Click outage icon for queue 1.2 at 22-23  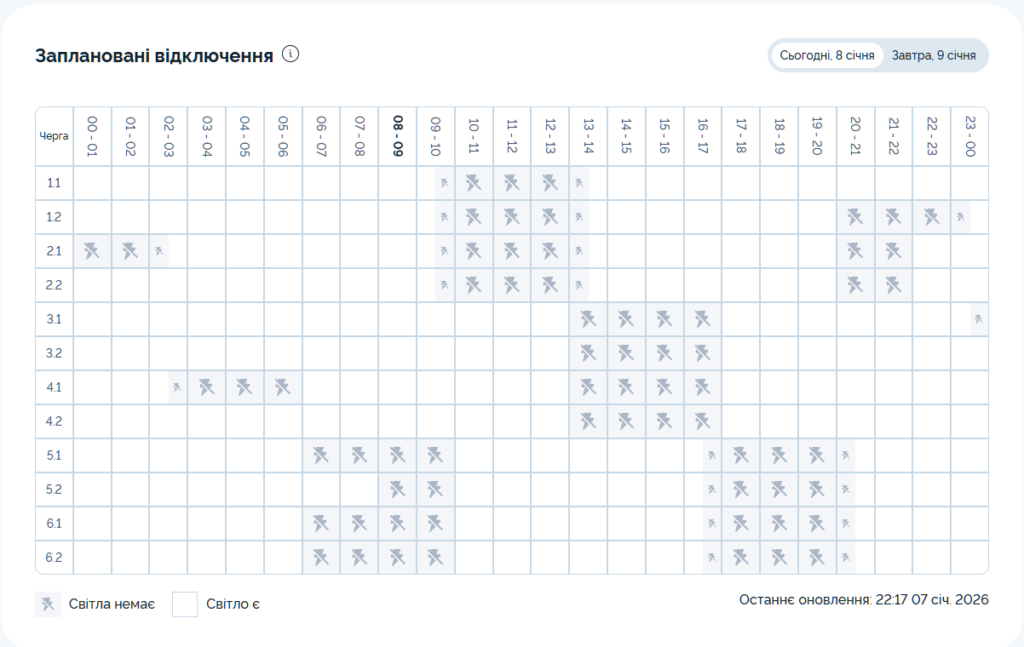tap(932, 217)
